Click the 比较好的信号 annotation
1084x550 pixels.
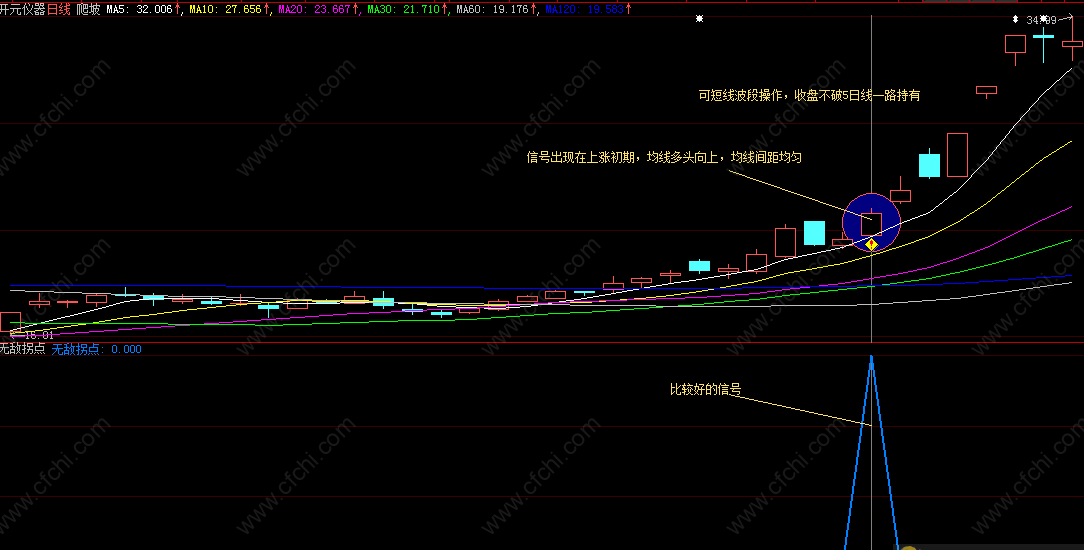(x=706, y=390)
